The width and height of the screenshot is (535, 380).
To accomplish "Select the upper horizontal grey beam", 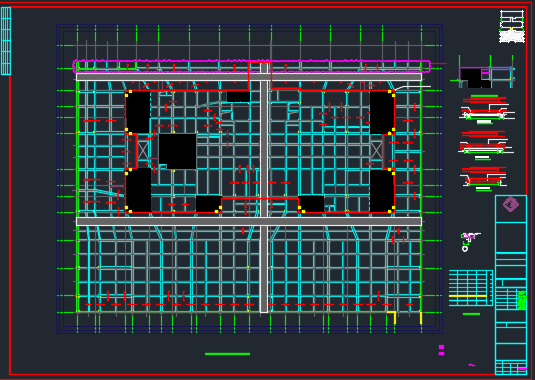I will [249, 77].
